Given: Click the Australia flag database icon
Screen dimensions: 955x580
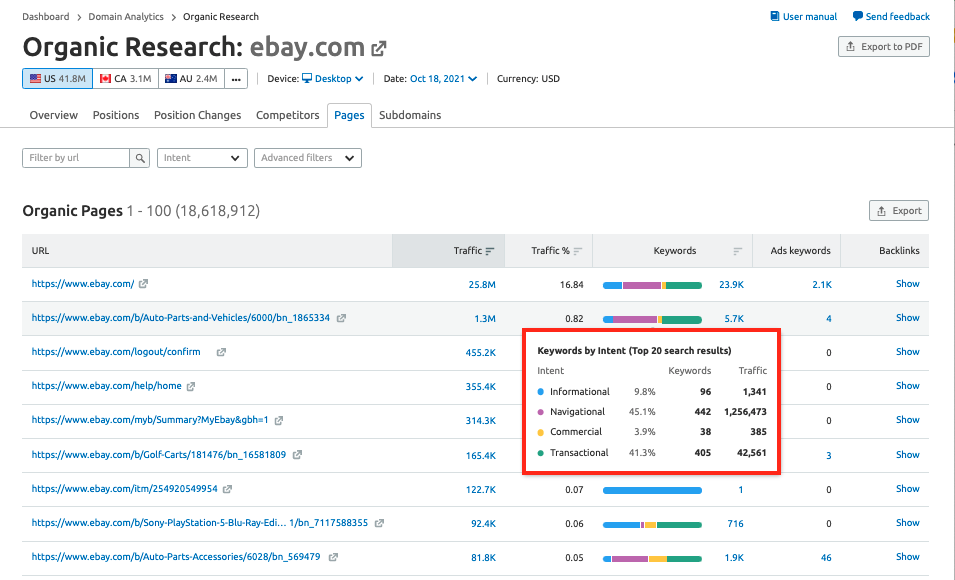Looking at the screenshot, I should pyautogui.click(x=171, y=79).
